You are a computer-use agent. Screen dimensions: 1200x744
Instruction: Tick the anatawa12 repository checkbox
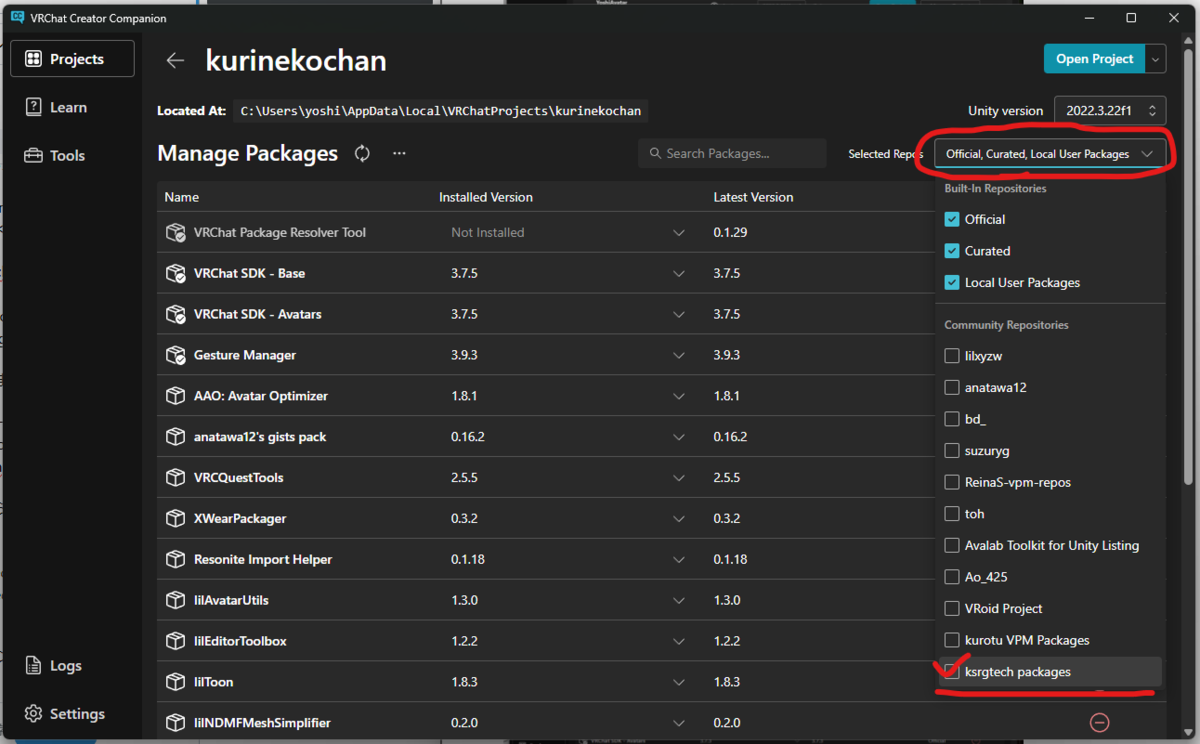coord(952,387)
